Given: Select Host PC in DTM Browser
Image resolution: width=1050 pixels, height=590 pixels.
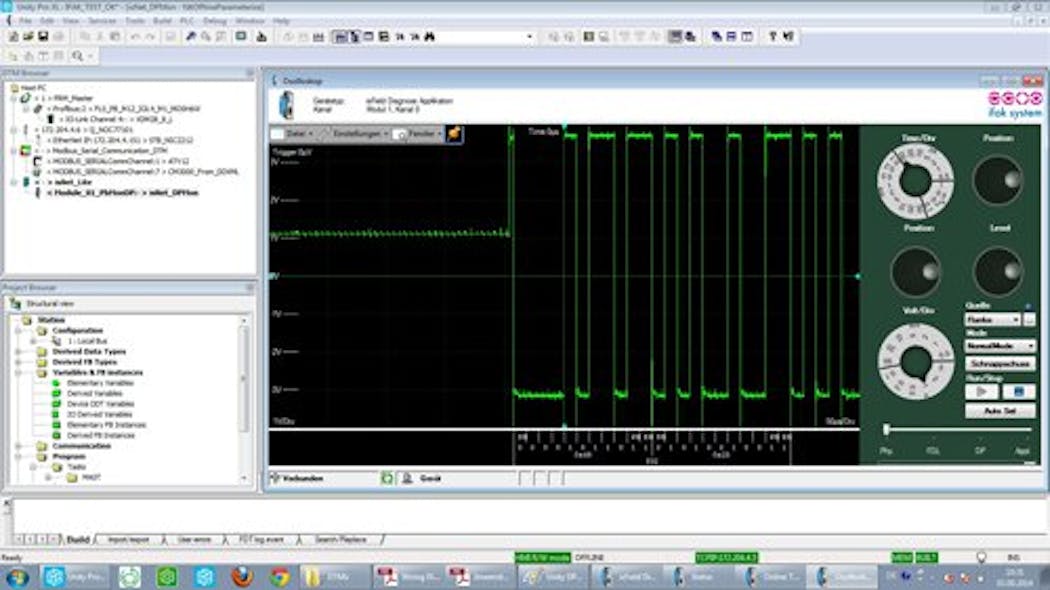Looking at the screenshot, I should coord(33,88).
